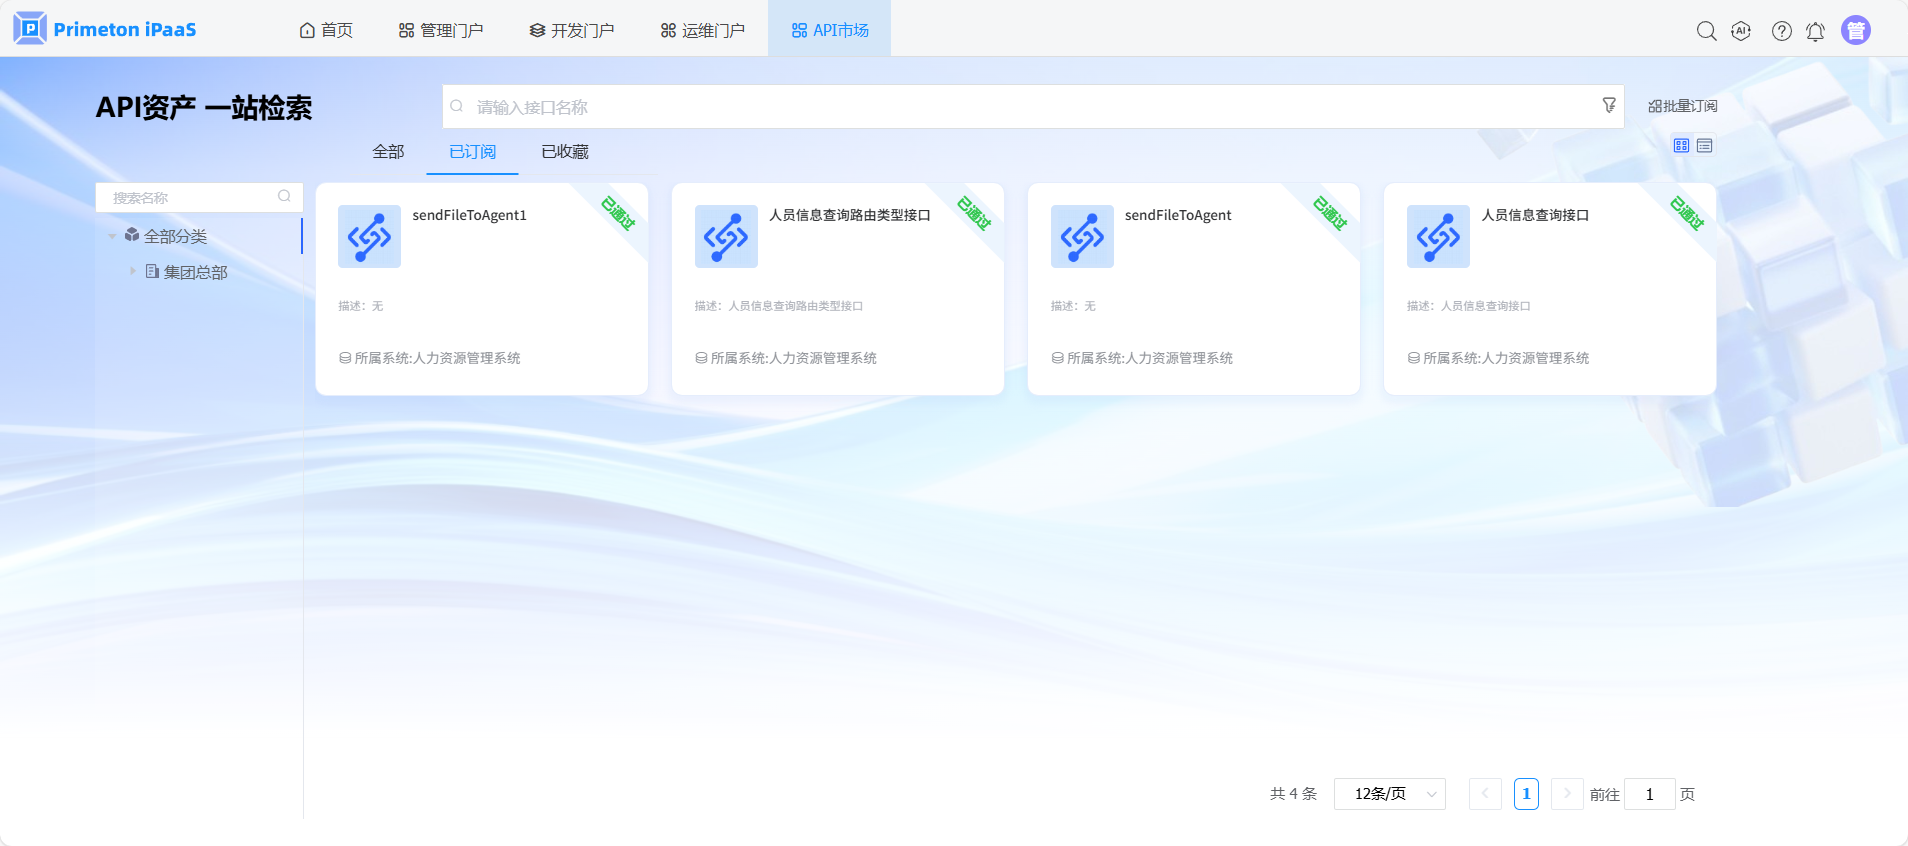Click the search magnifier icon in header
The image size is (1908, 846).
(1706, 31)
